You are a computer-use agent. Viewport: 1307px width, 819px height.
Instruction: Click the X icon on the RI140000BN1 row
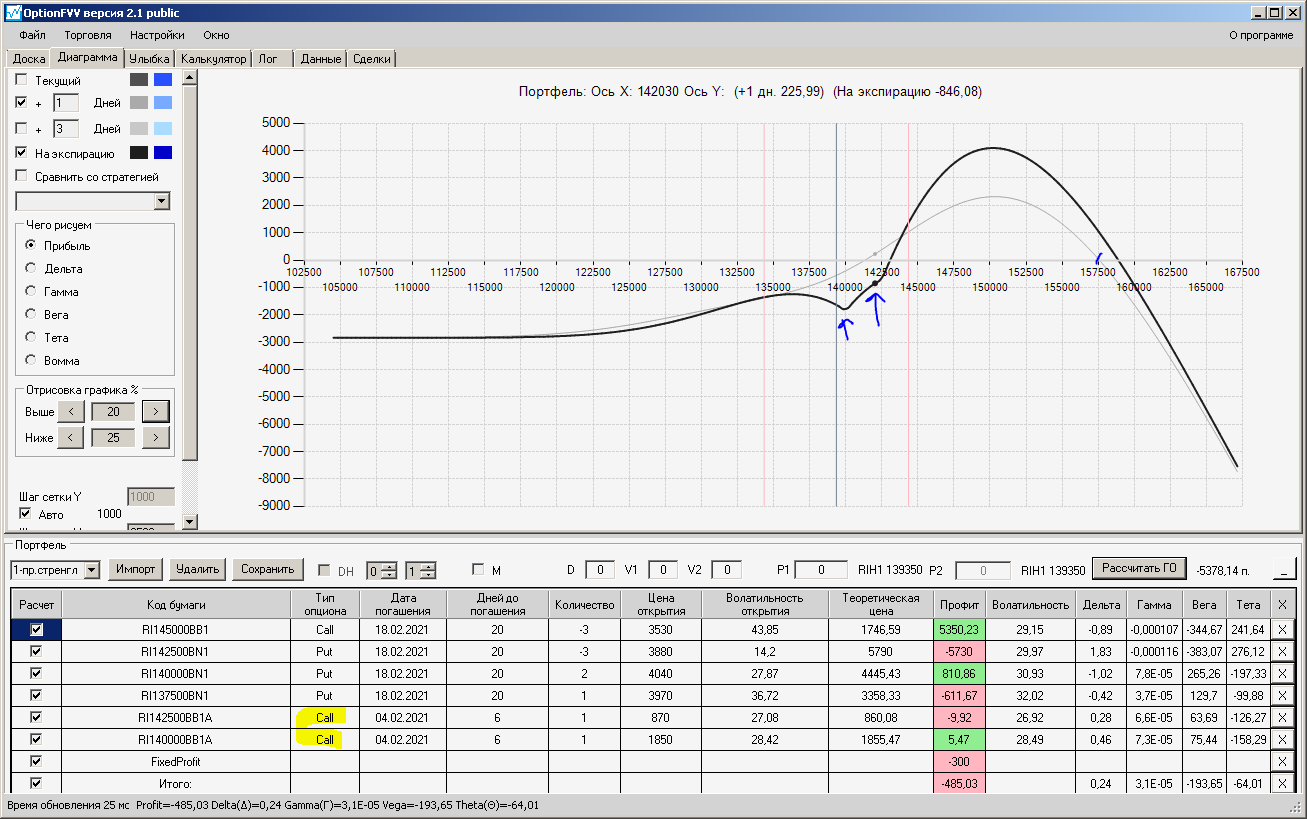click(1283, 674)
